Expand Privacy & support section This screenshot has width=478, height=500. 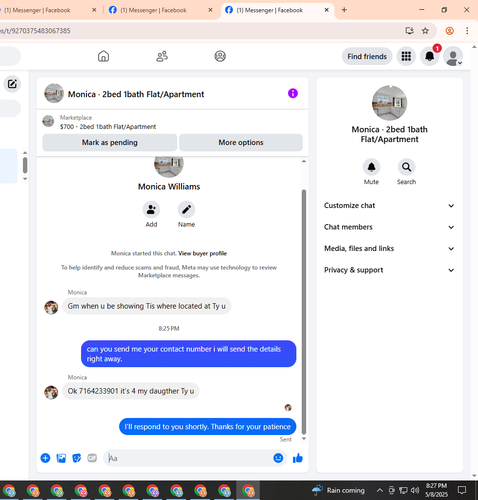[x=389, y=270]
